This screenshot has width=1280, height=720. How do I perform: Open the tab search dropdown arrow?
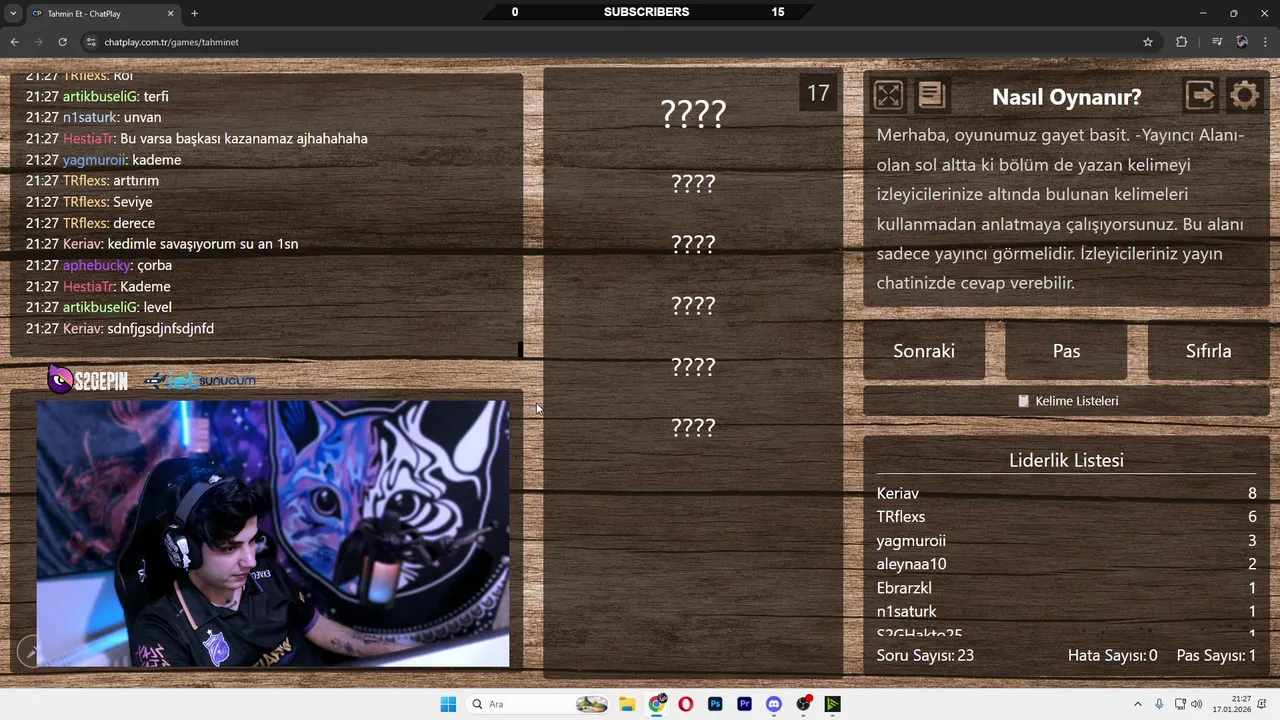click(13, 13)
